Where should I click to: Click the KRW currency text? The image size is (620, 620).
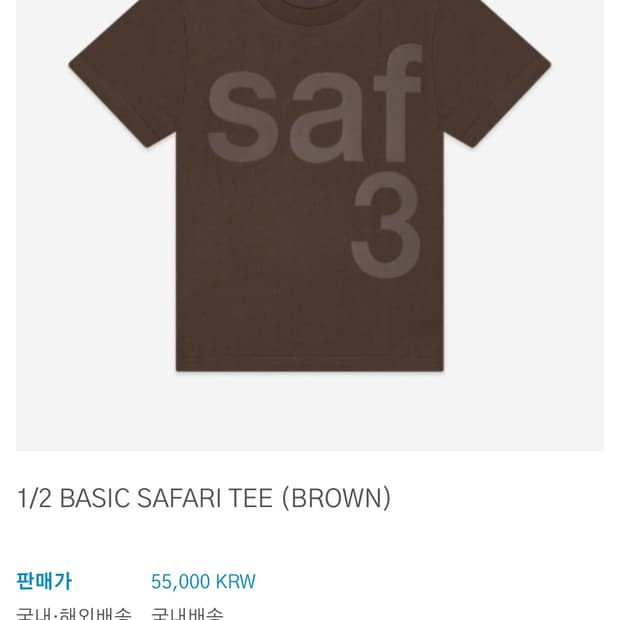point(236,582)
